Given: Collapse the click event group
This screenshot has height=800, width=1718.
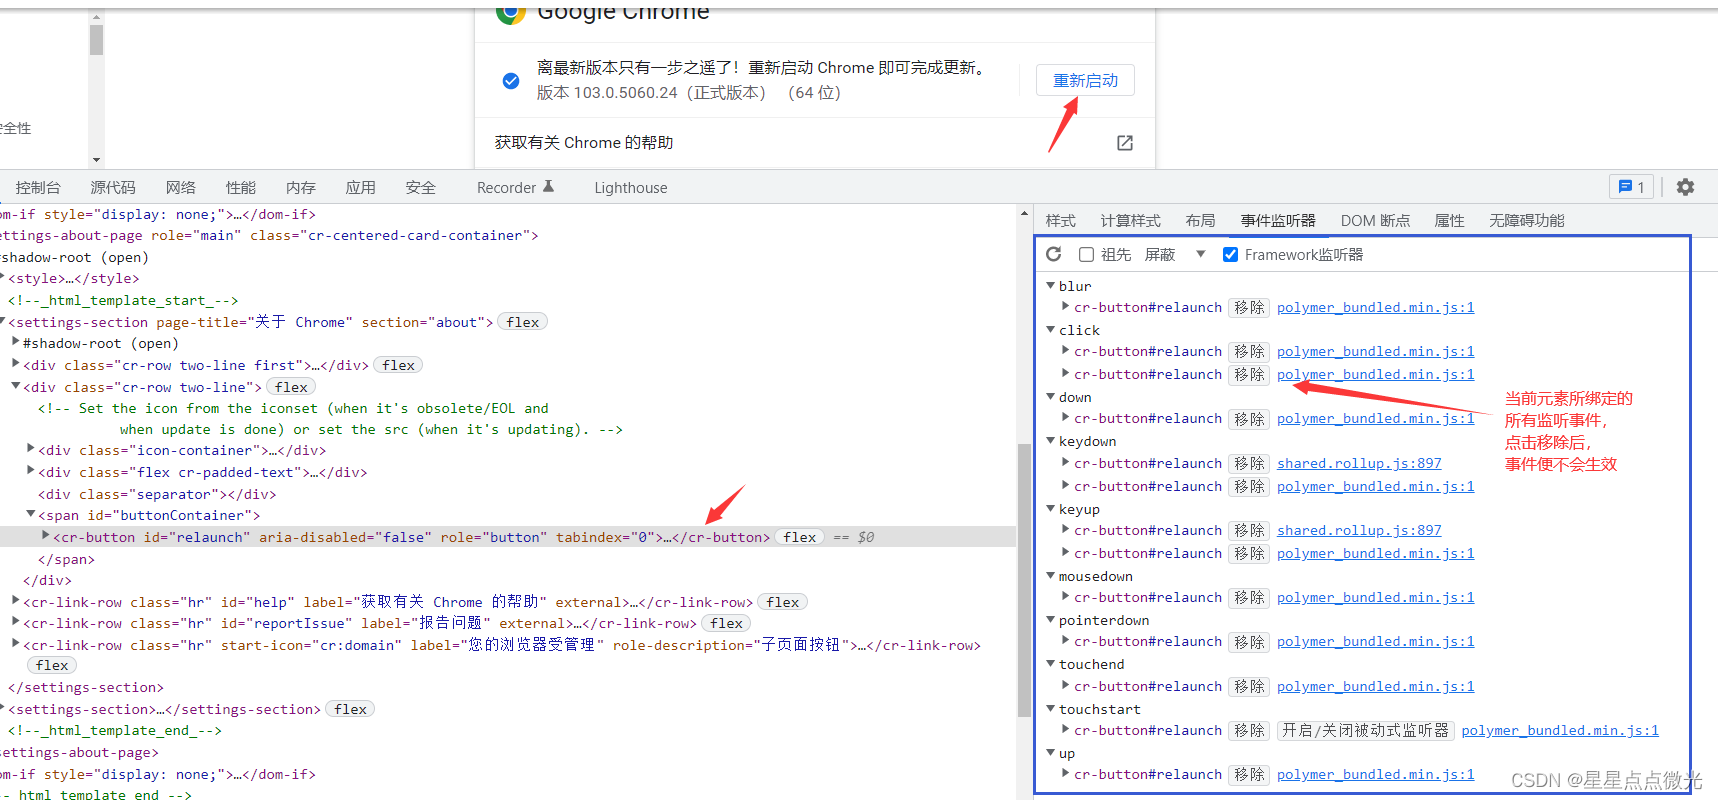Looking at the screenshot, I should [1050, 330].
